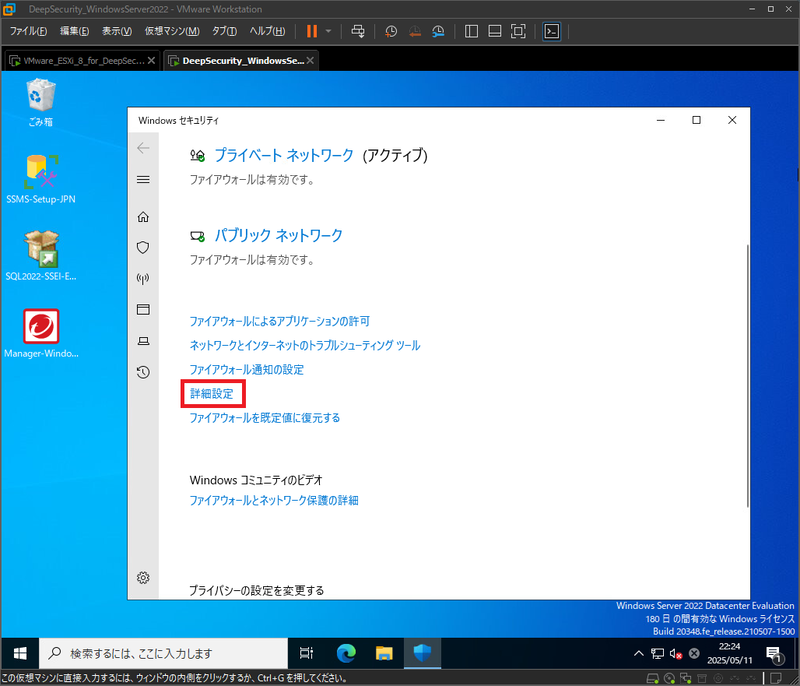
Task: Select the ごみ箱 desktop icon
Action: [x=41, y=102]
